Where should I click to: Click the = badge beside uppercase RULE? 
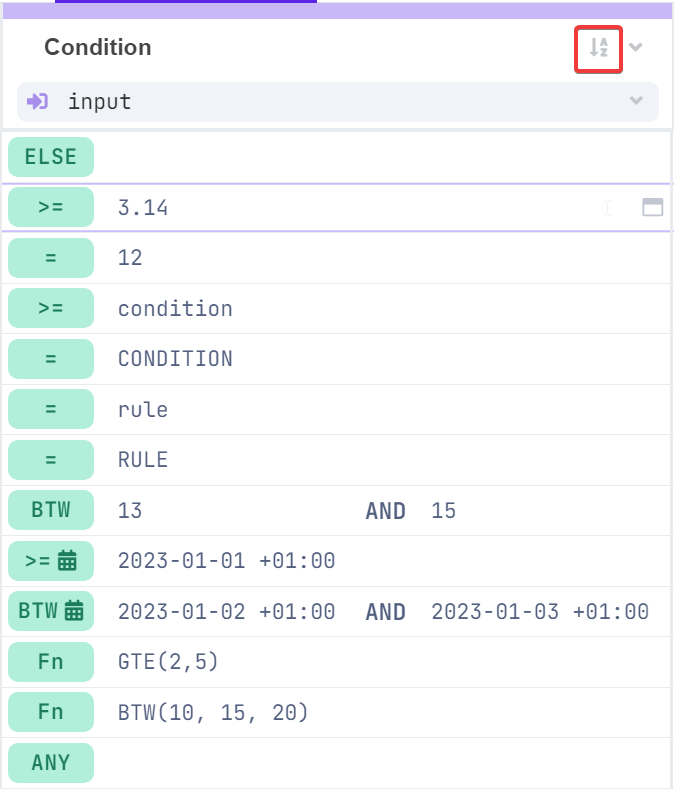51,460
